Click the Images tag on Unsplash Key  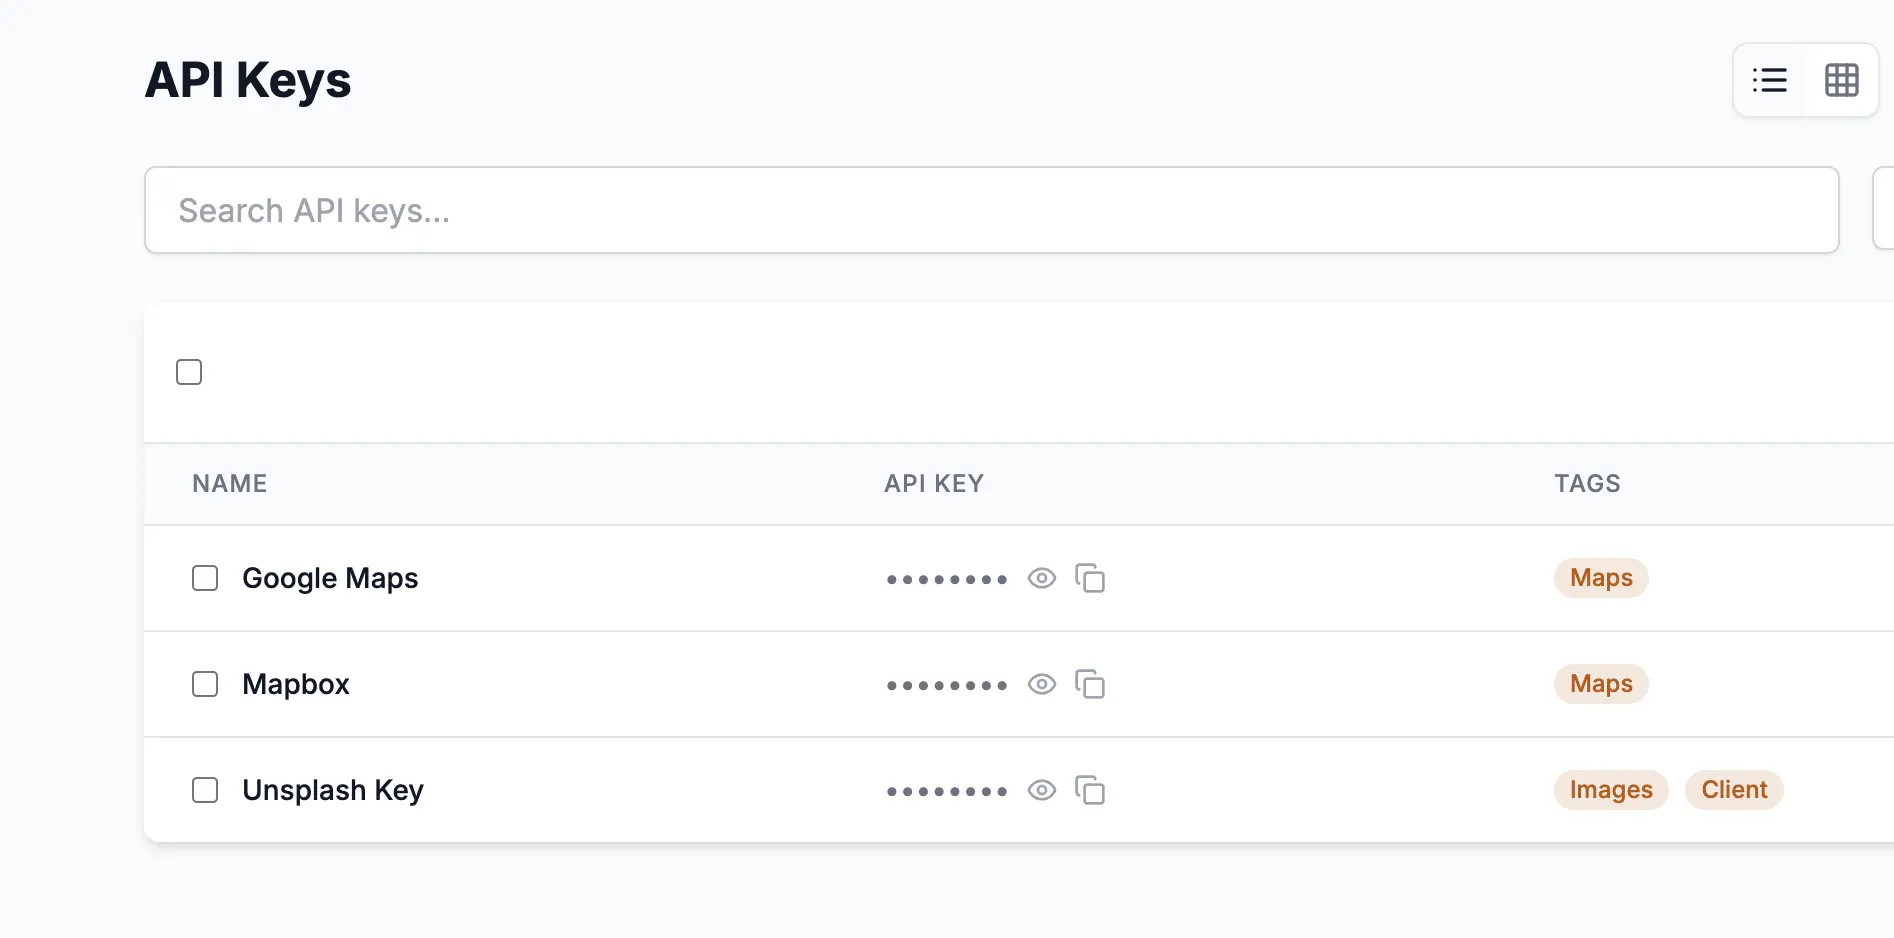tap(1611, 790)
